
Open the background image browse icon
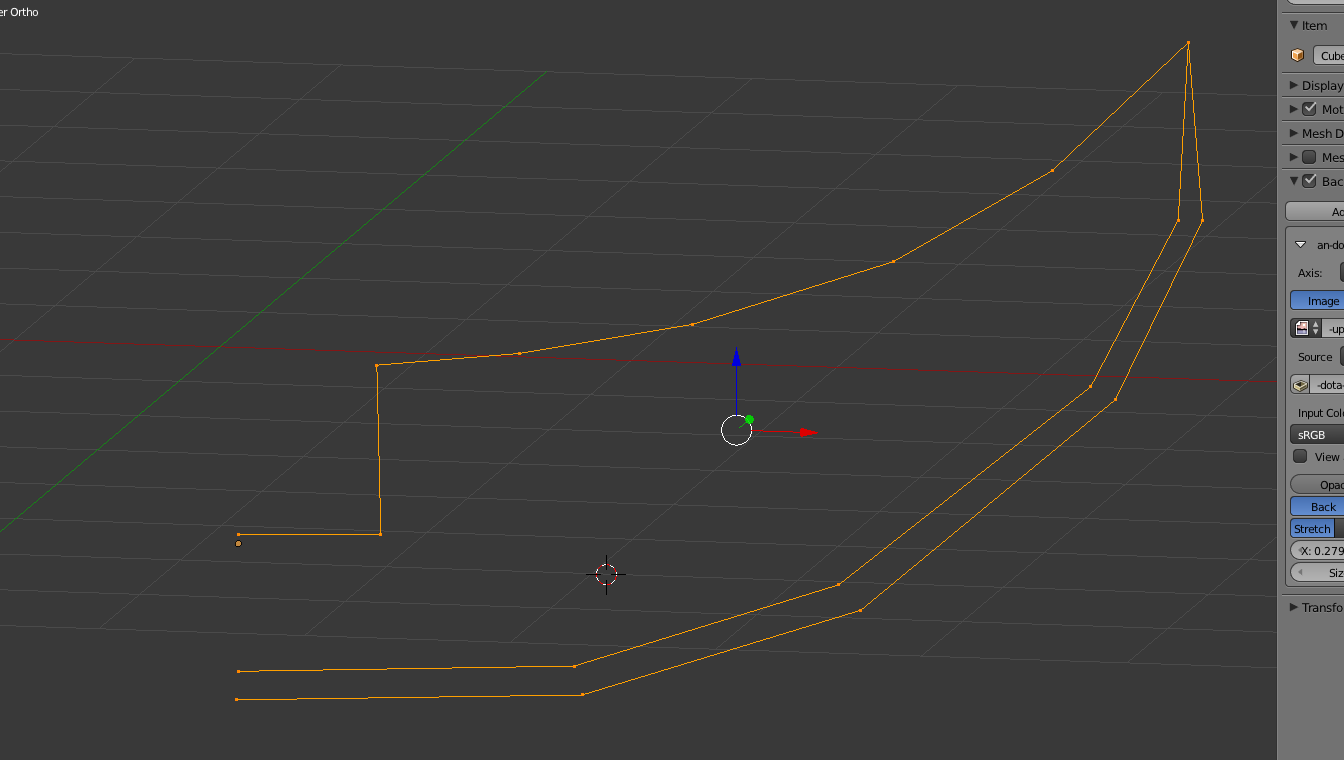click(x=1308, y=328)
